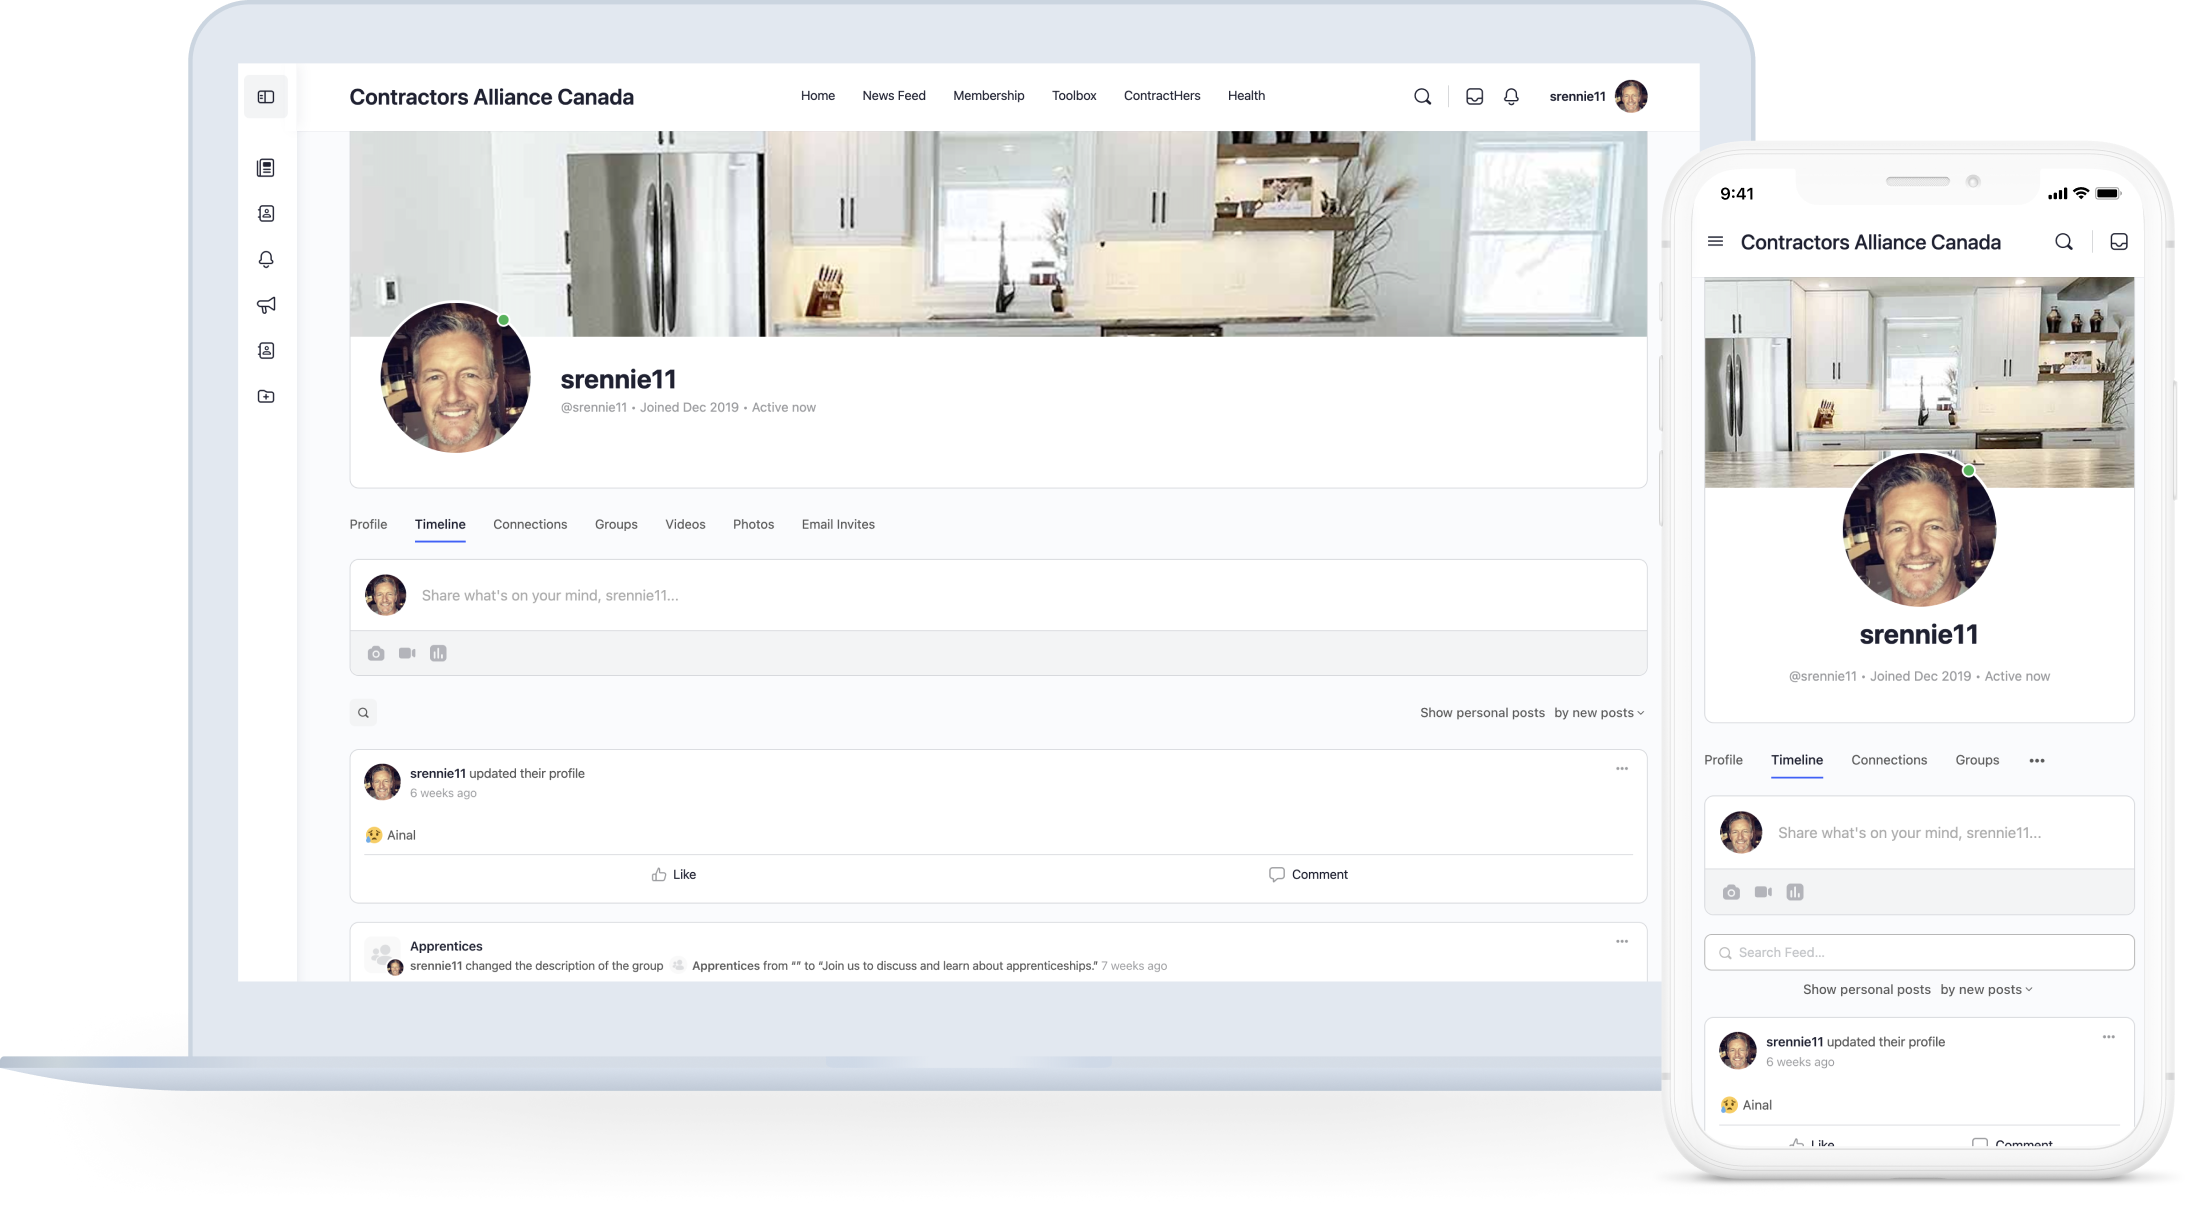Open the hamburger menu on phone view
Screen dimensions: 2212x1209
click(x=1715, y=242)
